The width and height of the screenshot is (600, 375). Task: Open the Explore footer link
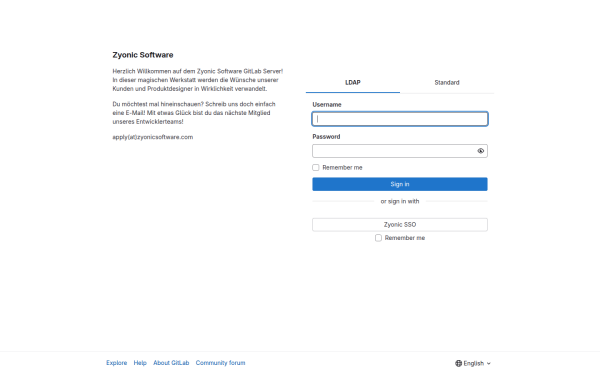coord(117,363)
